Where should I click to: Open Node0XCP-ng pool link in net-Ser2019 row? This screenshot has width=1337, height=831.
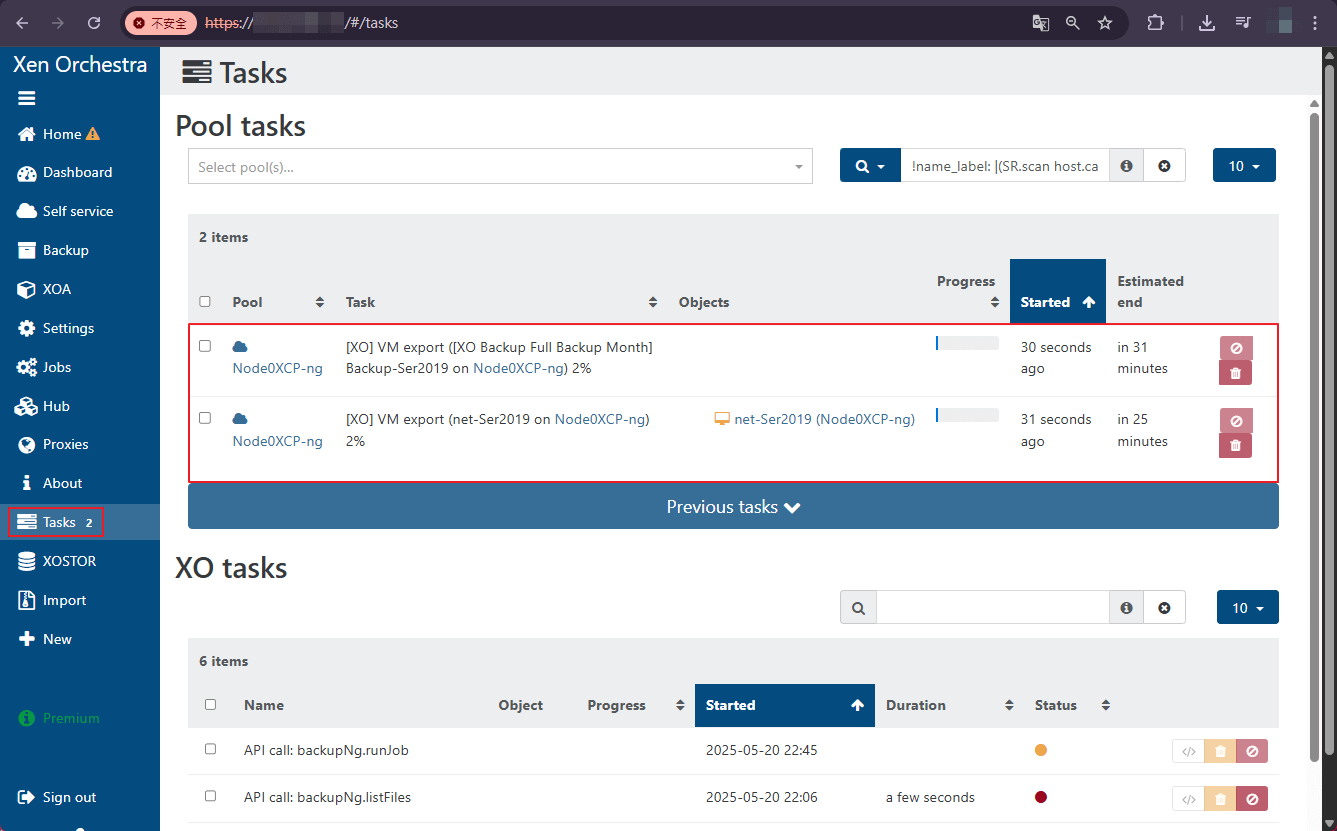277,441
